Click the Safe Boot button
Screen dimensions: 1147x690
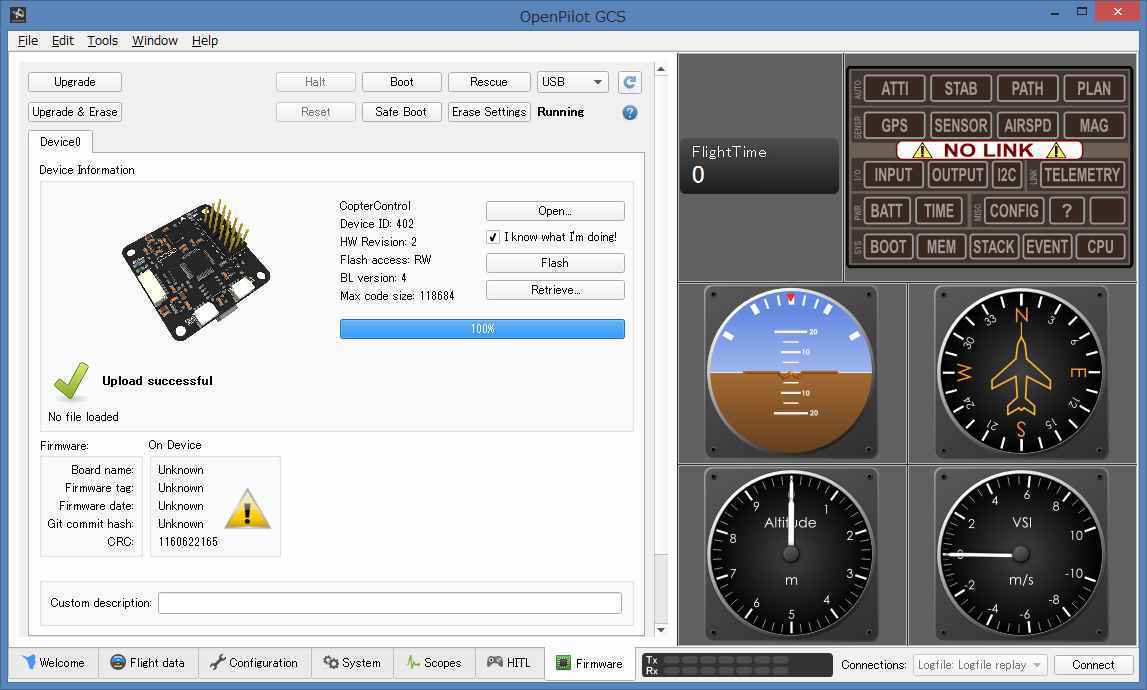401,112
